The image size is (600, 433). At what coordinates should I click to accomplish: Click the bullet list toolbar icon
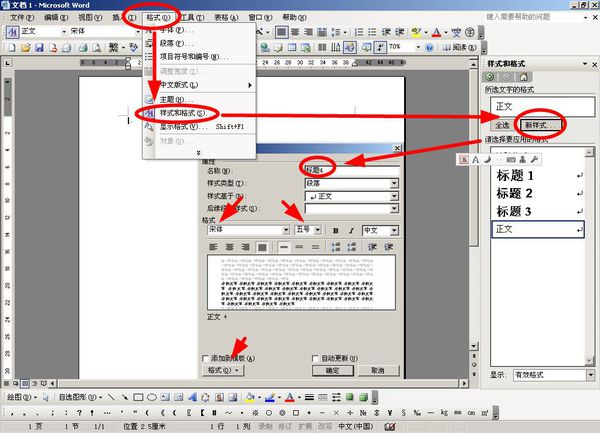coord(372,32)
